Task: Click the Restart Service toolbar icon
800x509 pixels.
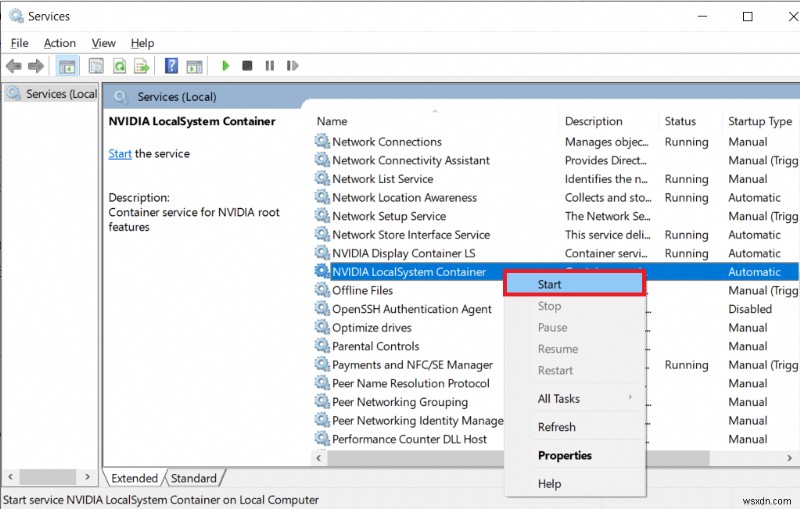Action: [292, 66]
